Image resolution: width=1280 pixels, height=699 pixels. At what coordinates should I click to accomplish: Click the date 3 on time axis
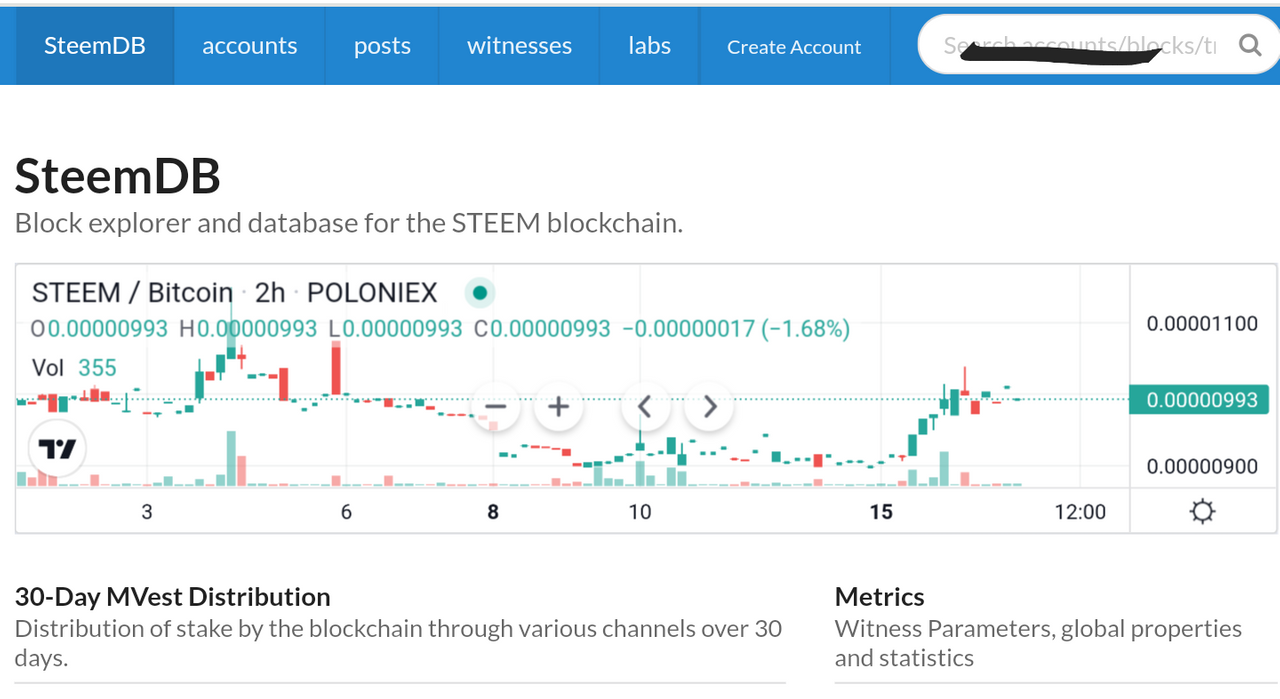point(147,512)
